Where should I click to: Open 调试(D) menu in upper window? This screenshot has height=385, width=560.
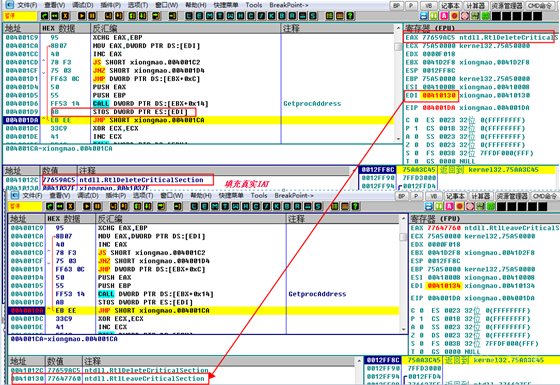coord(82,5)
